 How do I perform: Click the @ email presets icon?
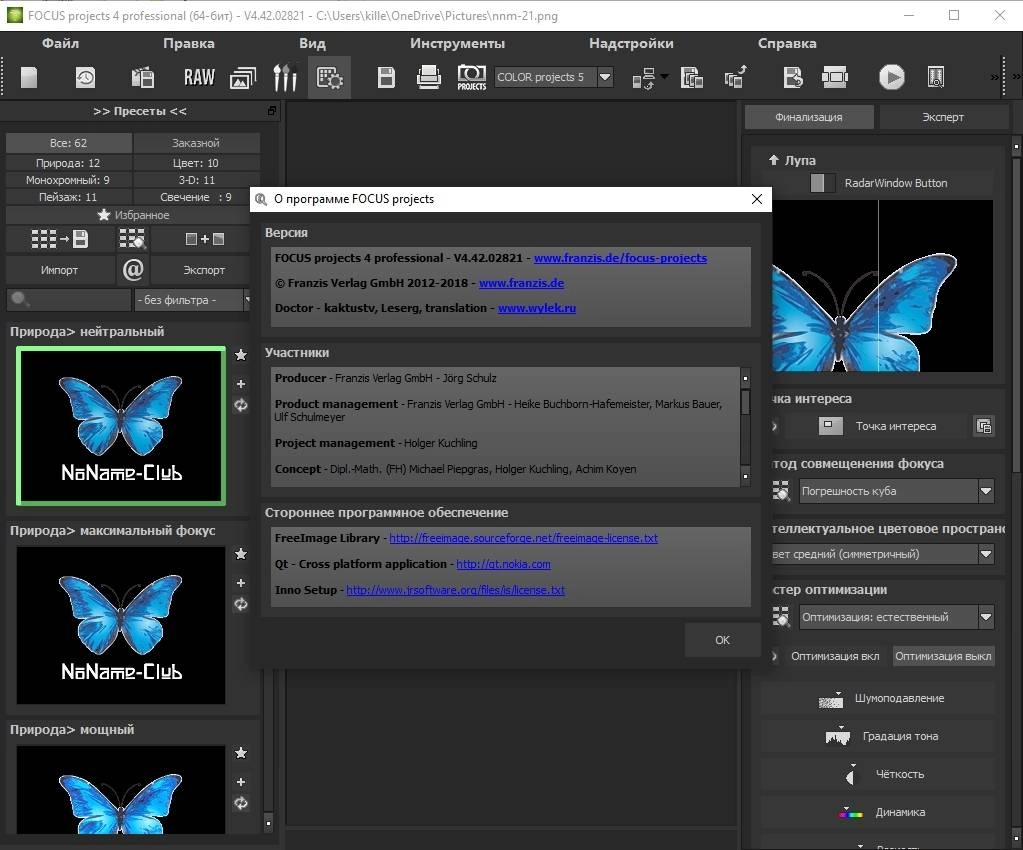coord(133,269)
